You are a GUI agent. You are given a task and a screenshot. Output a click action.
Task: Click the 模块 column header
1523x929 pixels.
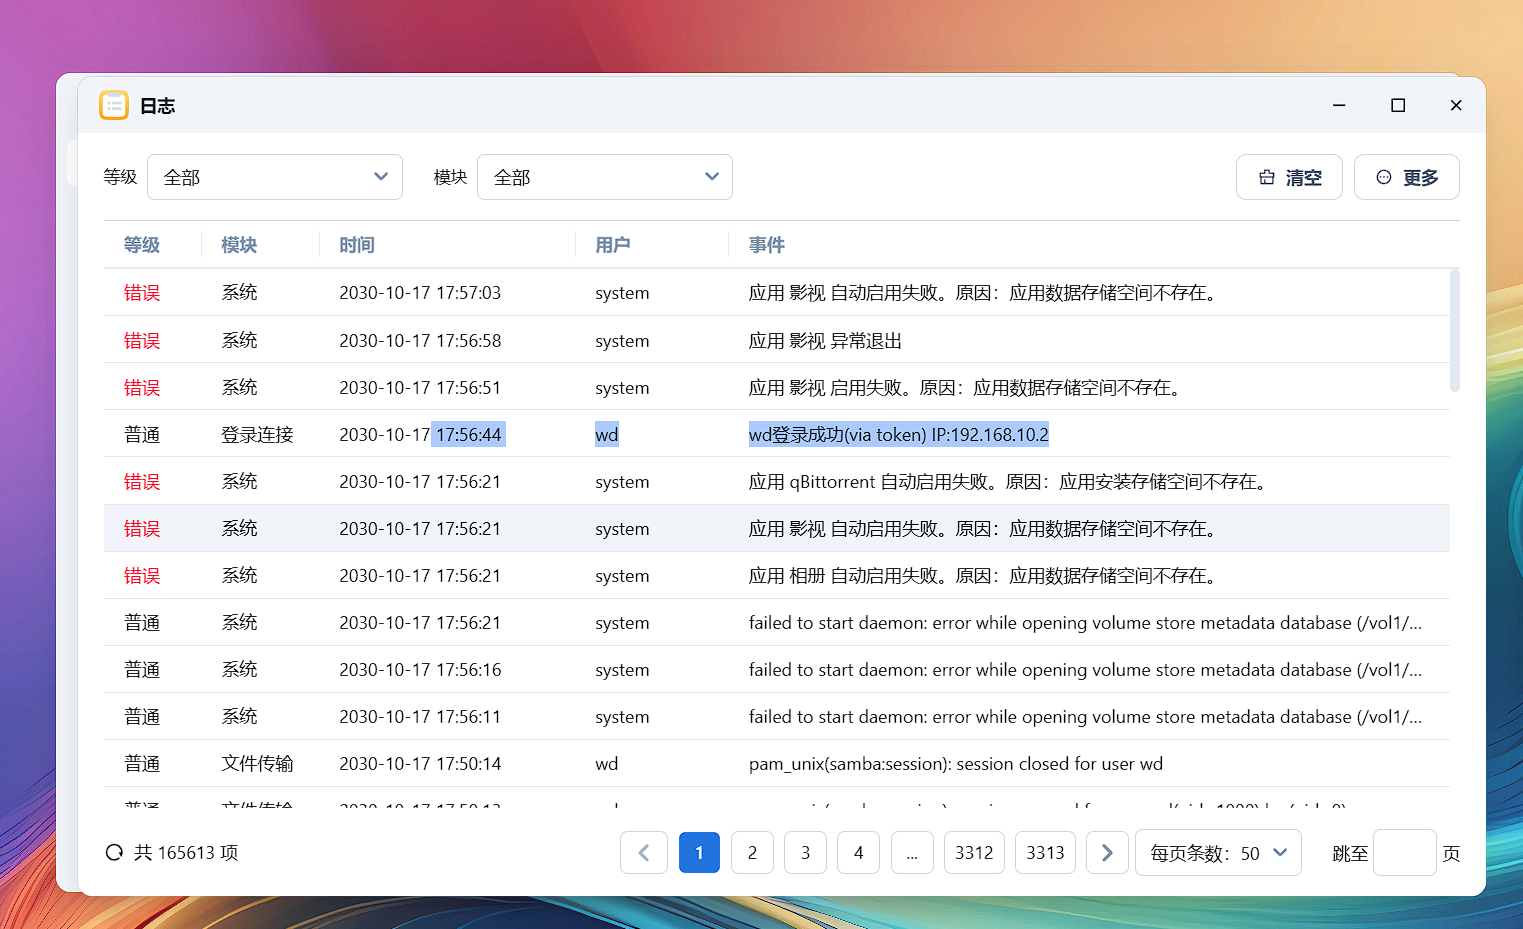coord(239,245)
